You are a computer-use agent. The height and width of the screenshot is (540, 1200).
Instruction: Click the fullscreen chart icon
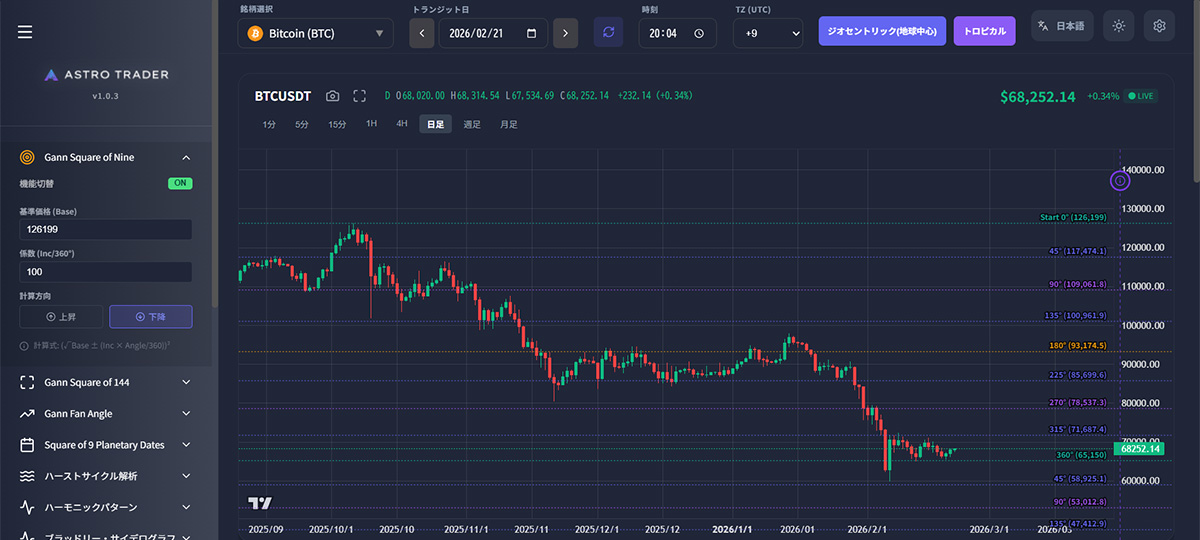point(360,96)
